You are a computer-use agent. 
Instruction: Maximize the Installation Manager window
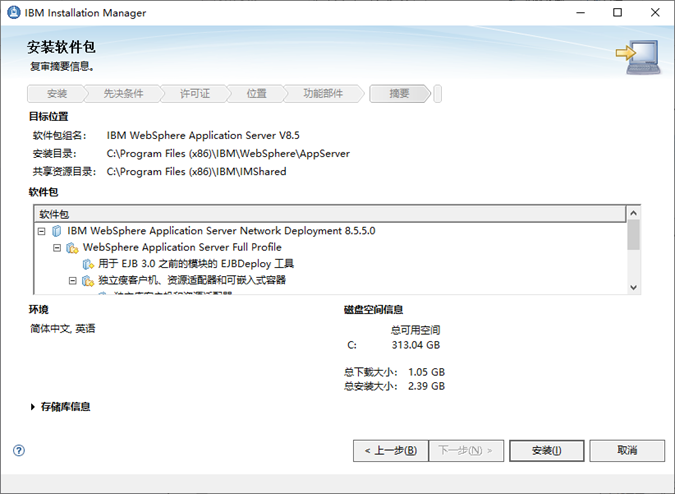[x=618, y=12]
